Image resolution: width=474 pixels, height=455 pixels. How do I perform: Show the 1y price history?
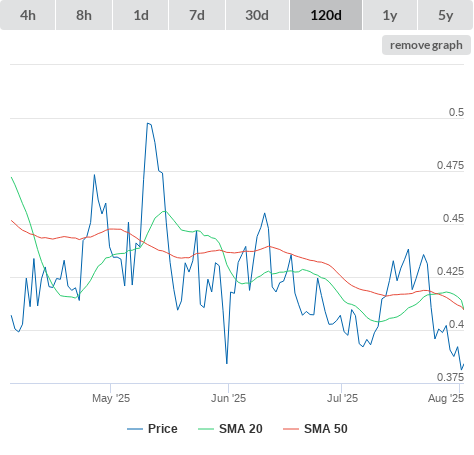390,15
